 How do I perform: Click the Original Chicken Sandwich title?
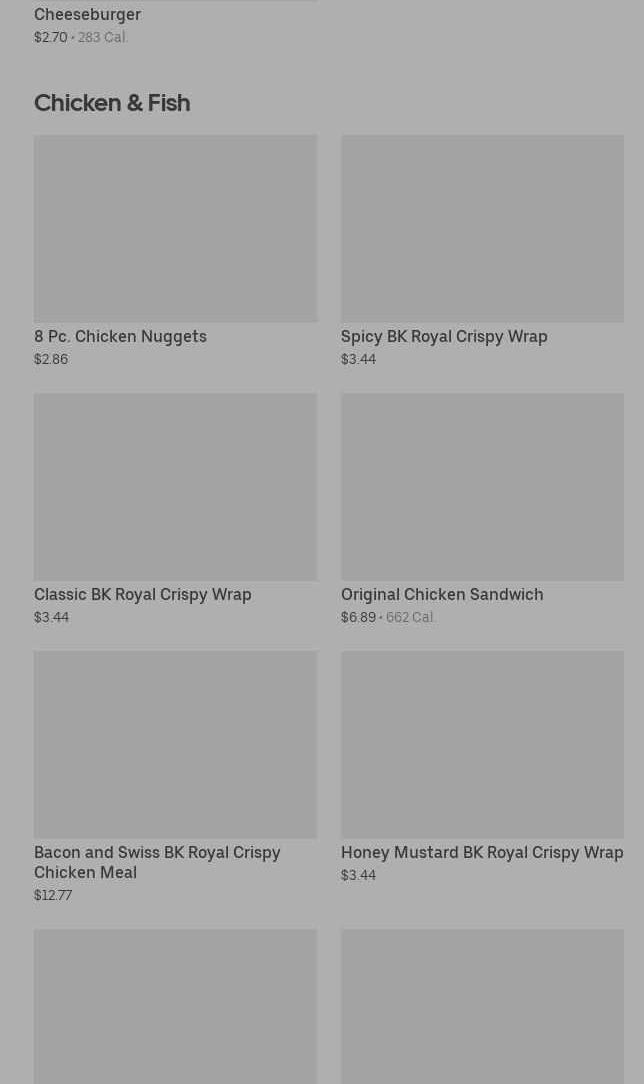(x=442, y=595)
